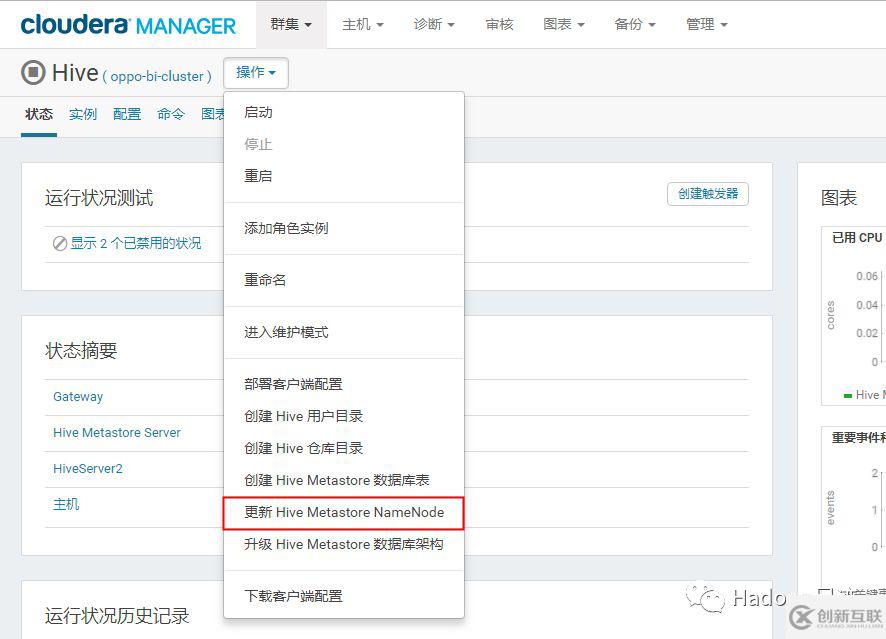Open the 诊断 dropdown menu
Image resolution: width=886 pixels, height=639 pixels.
point(434,24)
